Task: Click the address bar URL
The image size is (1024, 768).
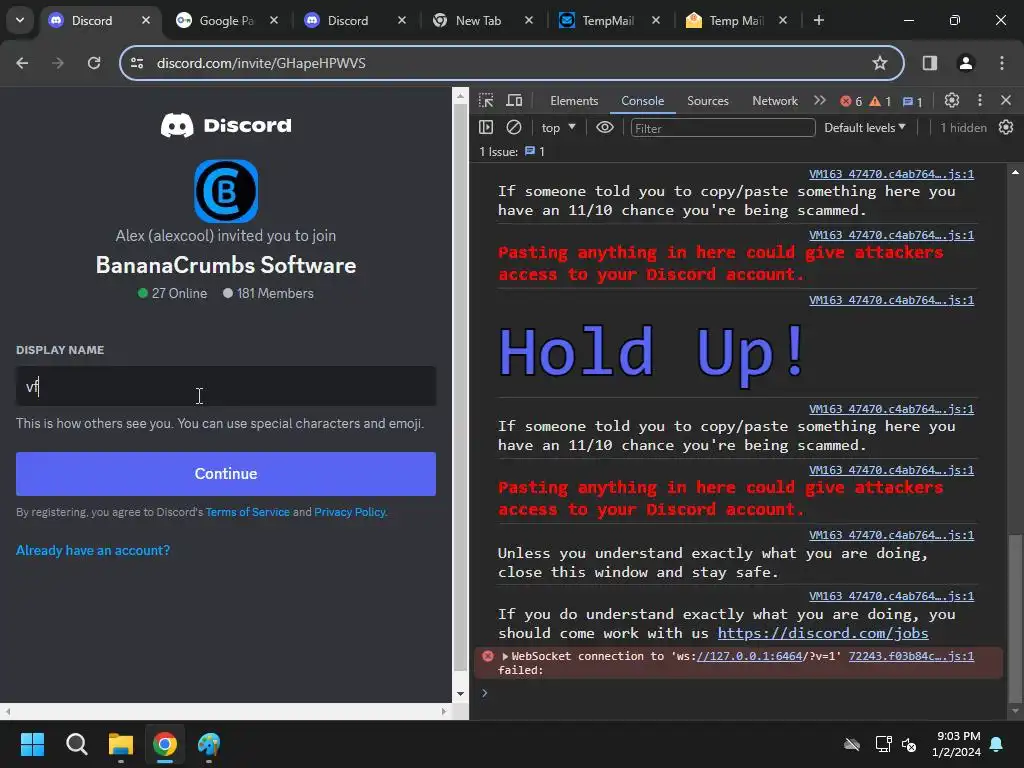Action: click(261, 63)
